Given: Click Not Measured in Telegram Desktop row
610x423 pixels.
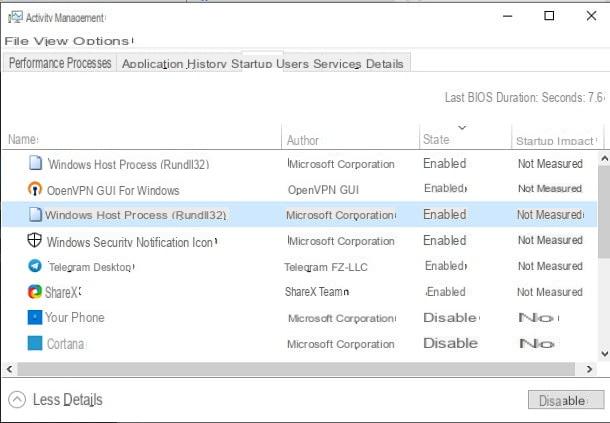Looking at the screenshot, I should pyautogui.click(x=550, y=266).
